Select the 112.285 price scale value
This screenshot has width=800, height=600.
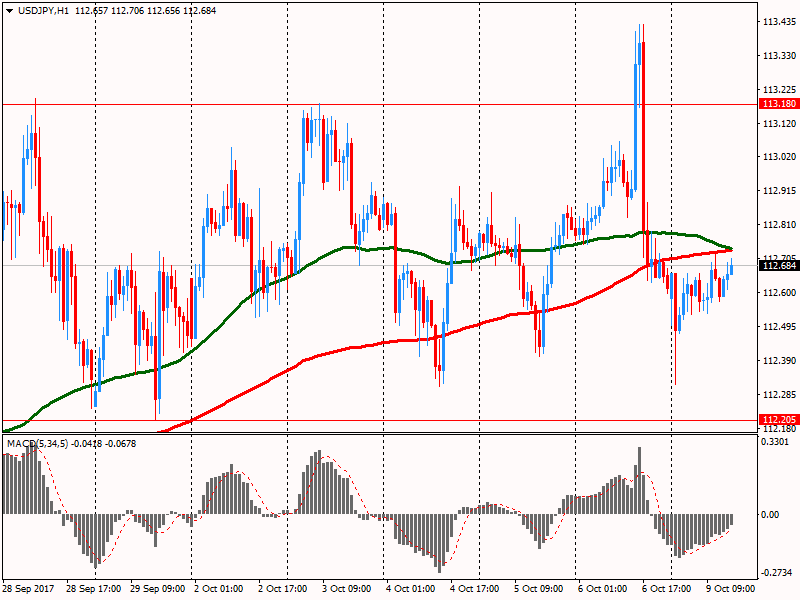coord(780,395)
